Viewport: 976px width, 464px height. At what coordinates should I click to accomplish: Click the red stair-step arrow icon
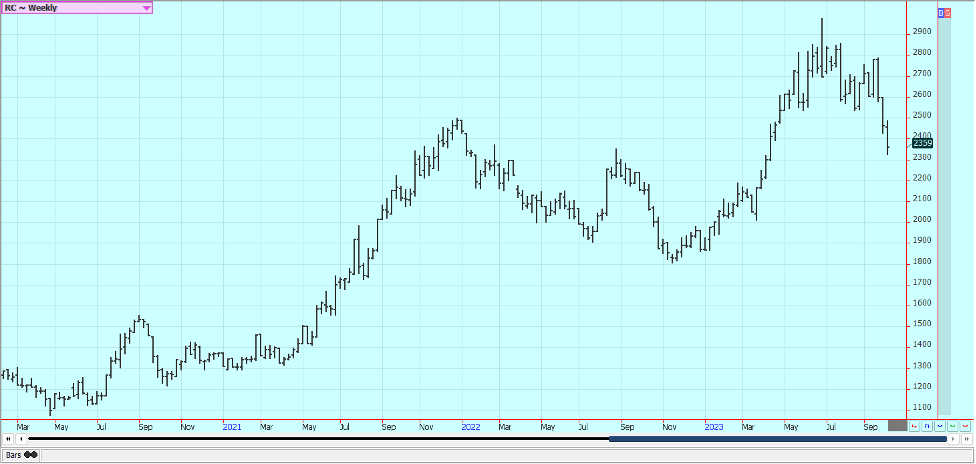(x=914, y=426)
